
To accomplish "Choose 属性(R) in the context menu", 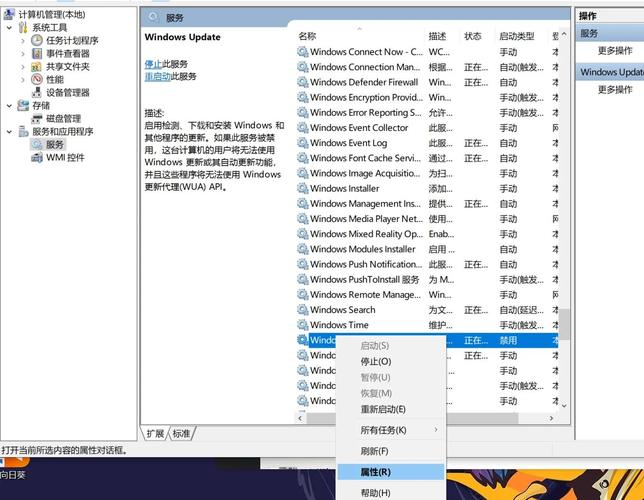I will 391,472.
